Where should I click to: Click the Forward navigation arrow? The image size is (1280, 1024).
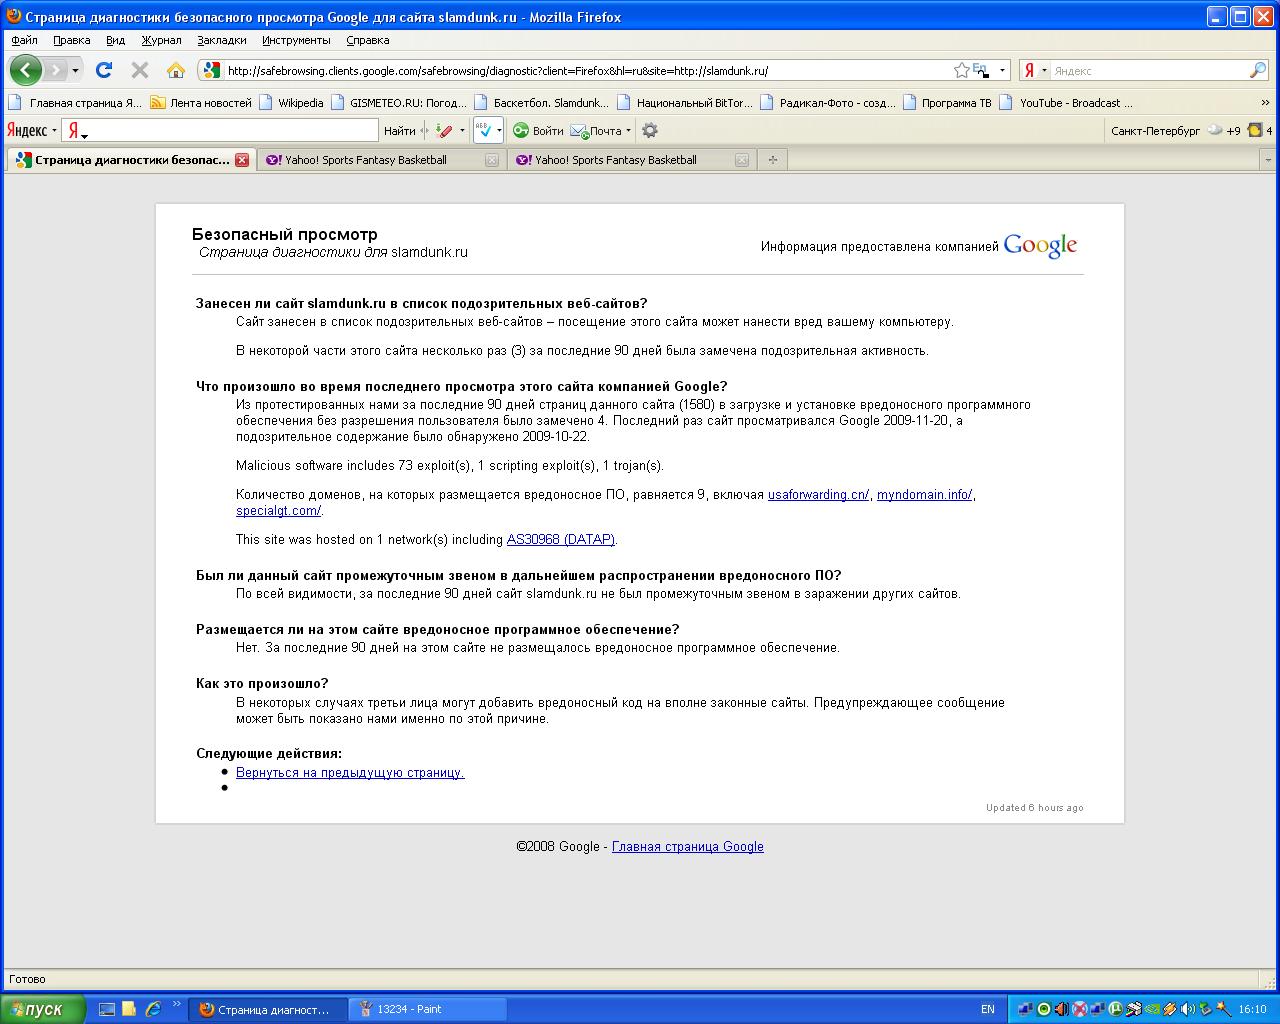pyautogui.click(x=55, y=70)
